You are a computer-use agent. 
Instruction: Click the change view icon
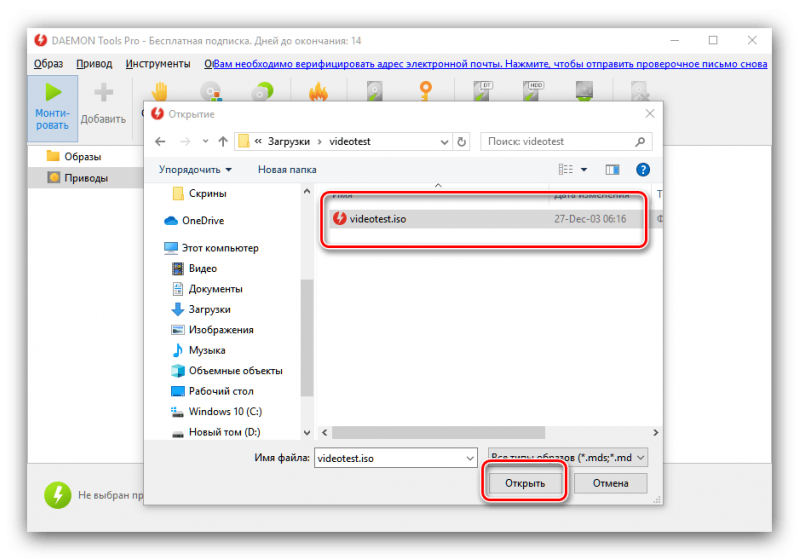tap(565, 169)
